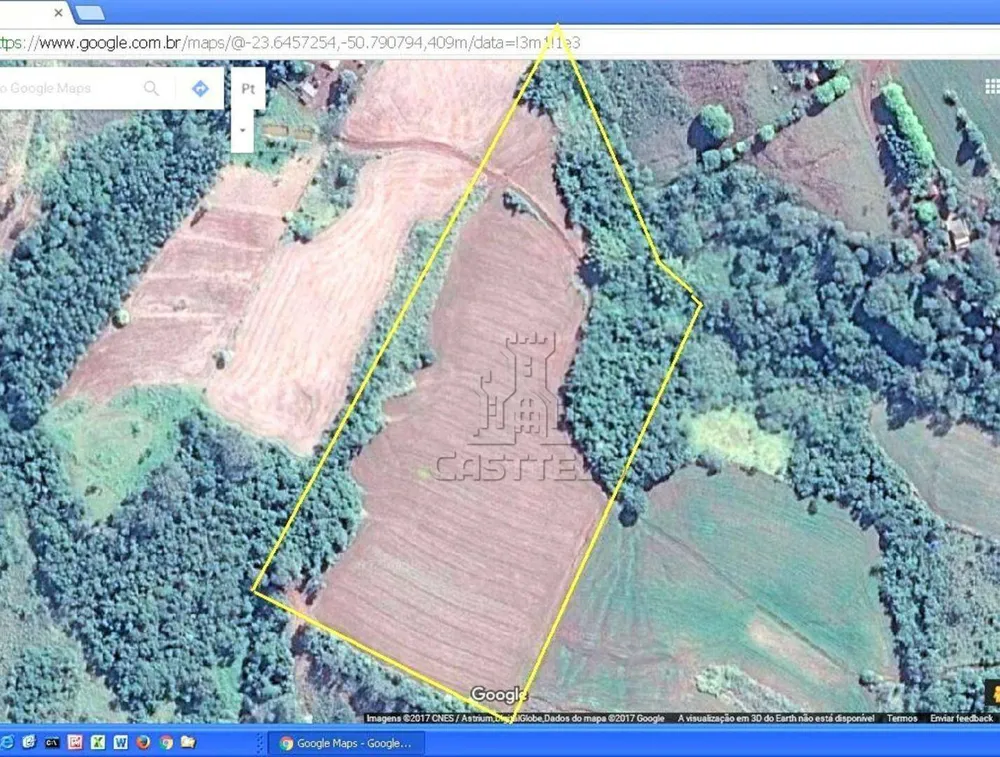Click the Pt language button
Image resolution: width=1000 pixels, height=757 pixels.
(248, 89)
